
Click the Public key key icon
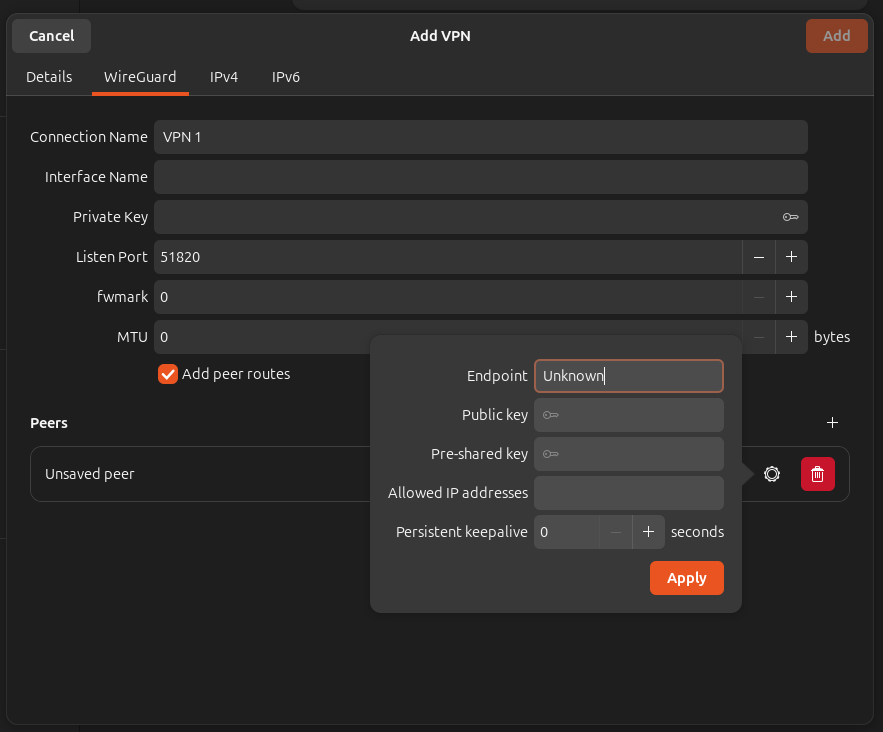click(x=550, y=415)
